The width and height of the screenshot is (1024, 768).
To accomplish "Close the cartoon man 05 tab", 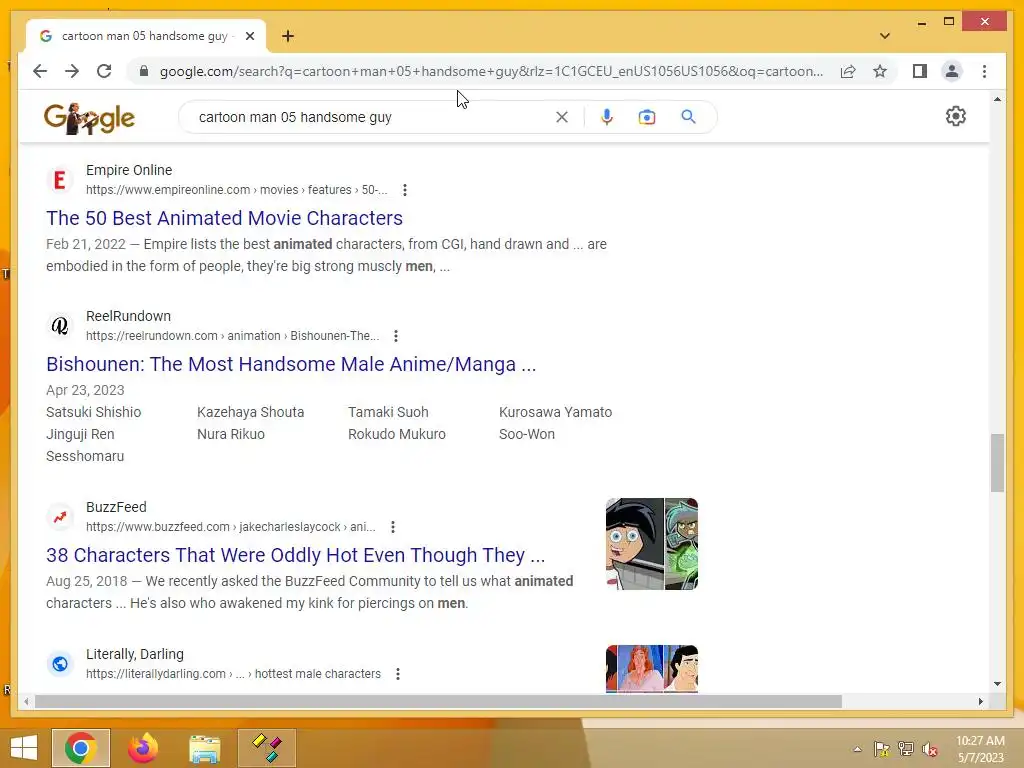I will [249, 36].
